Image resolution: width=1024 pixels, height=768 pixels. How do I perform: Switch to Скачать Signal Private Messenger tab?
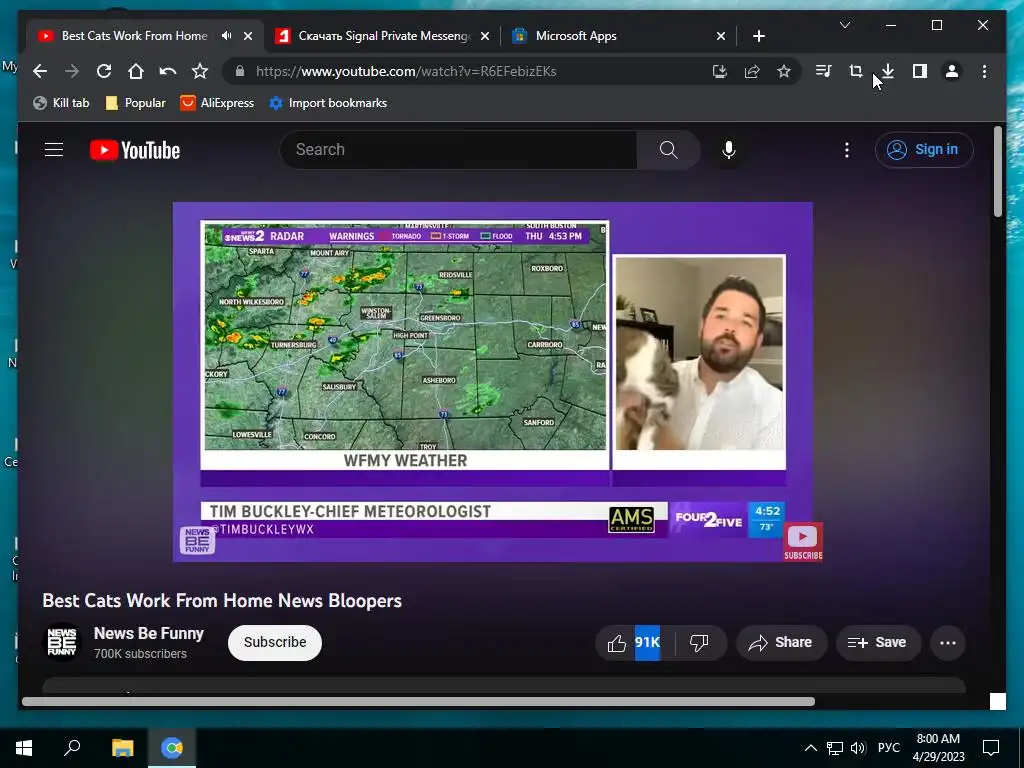coord(383,36)
